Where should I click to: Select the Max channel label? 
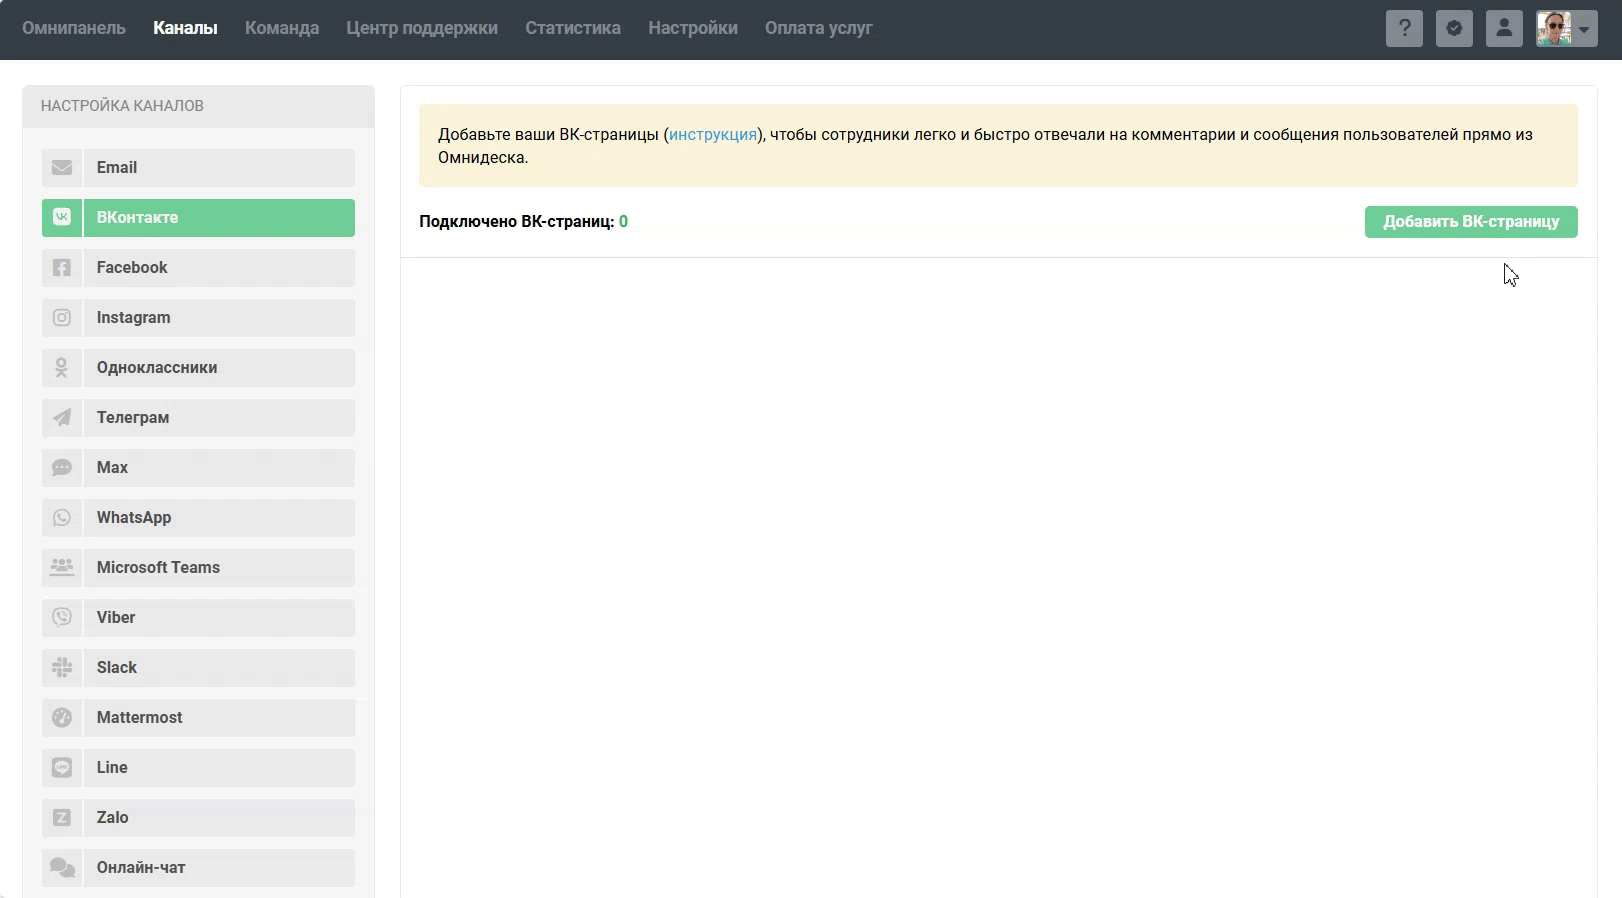112,468
